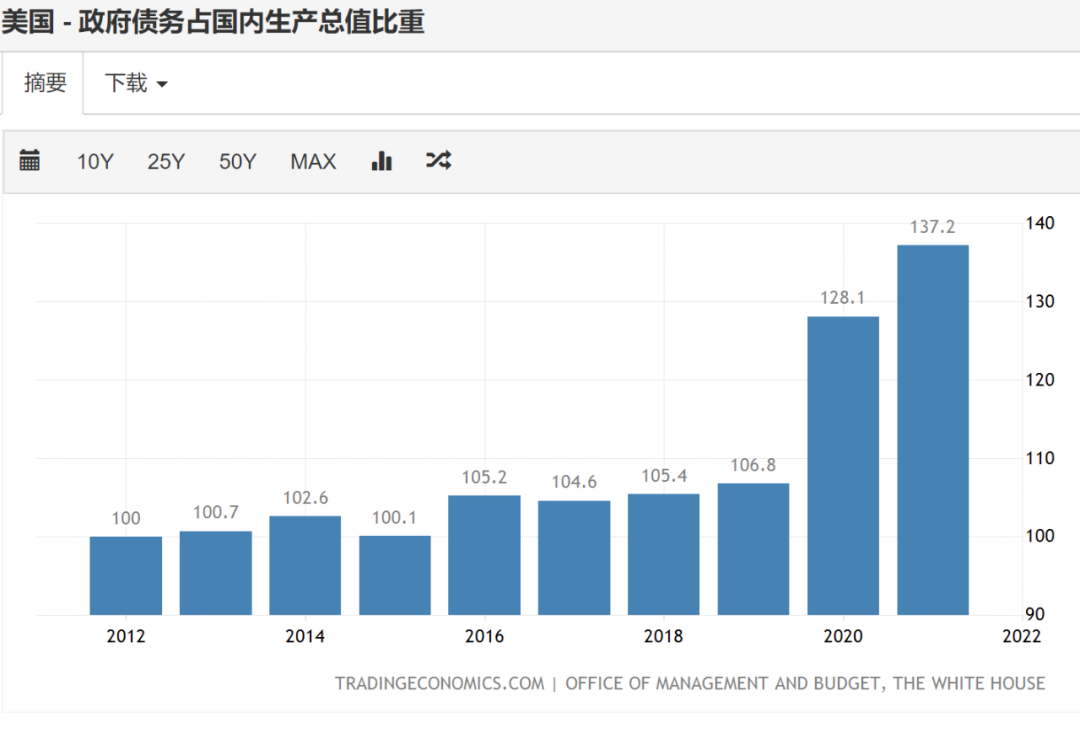
Task: Select the 50Y time range
Action: [238, 161]
